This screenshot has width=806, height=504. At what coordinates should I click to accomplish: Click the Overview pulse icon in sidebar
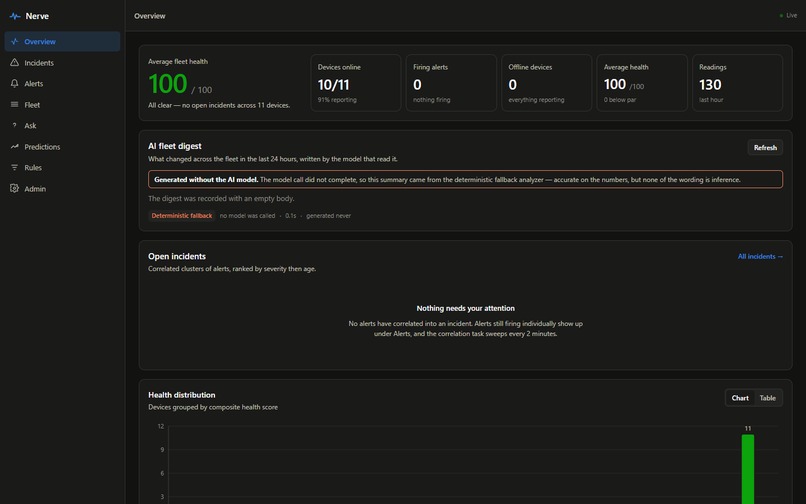(14, 42)
